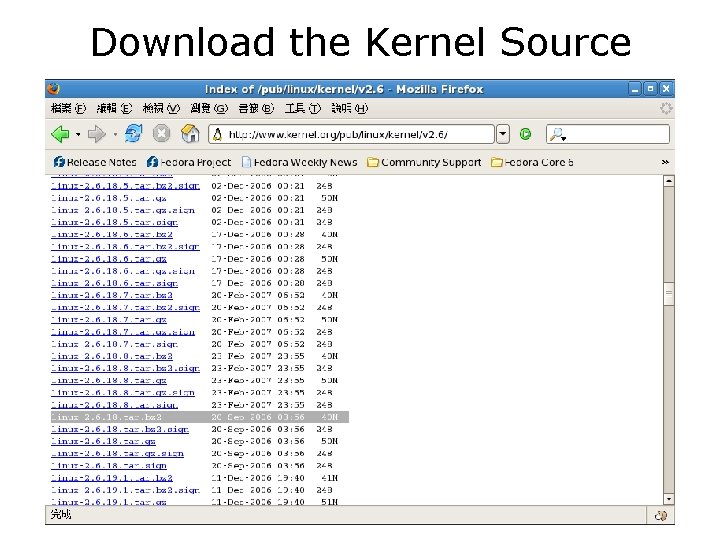The height and width of the screenshot is (540, 720).
Task: Click highlighted linux-2.6.18.tar.bz2 link
Action: pyautogui.click(x=106, y=417)
